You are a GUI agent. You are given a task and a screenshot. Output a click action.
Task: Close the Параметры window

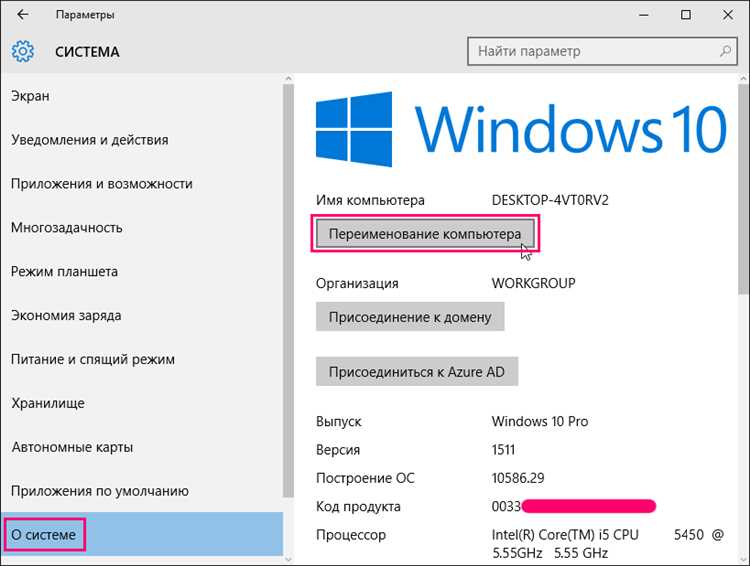pyautogui.click(x=728, y=15)
